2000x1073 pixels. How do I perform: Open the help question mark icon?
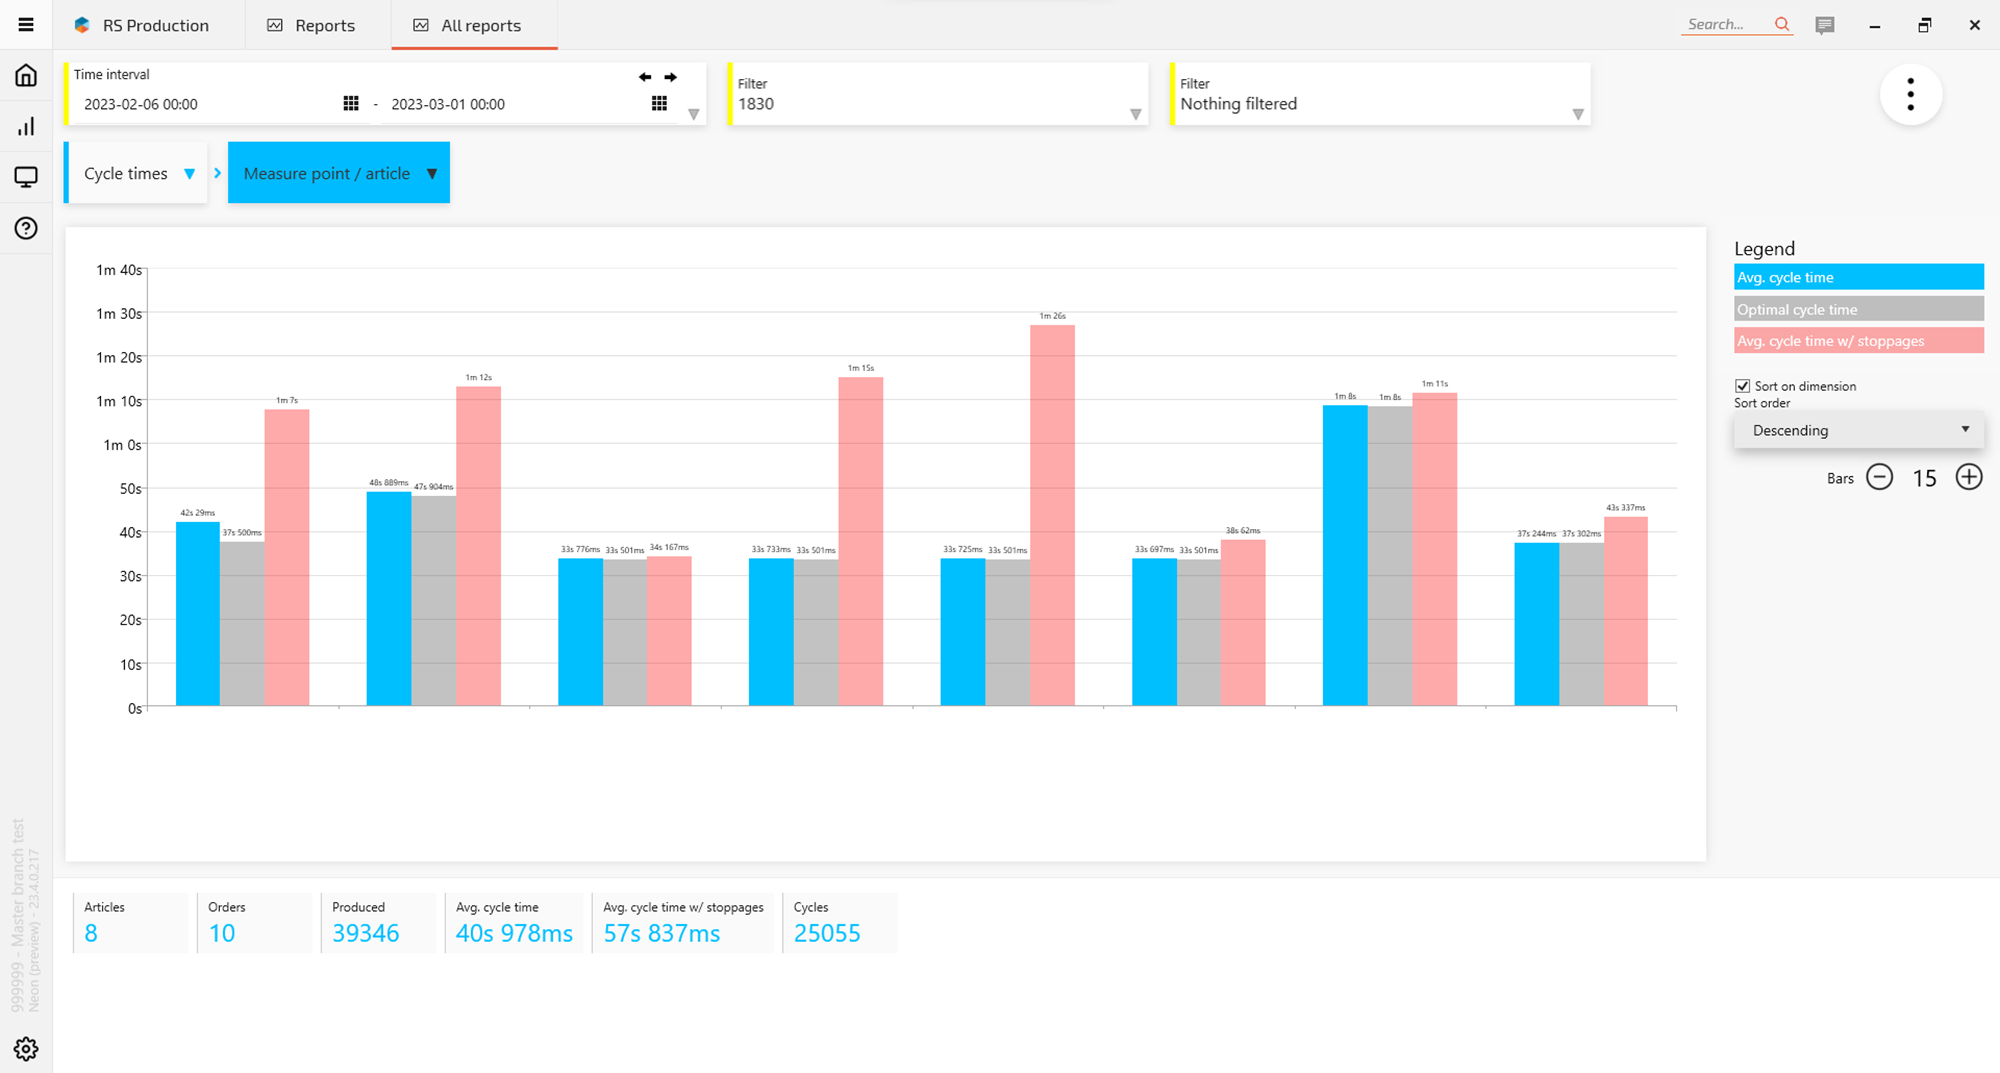click(x=26, y=228)
